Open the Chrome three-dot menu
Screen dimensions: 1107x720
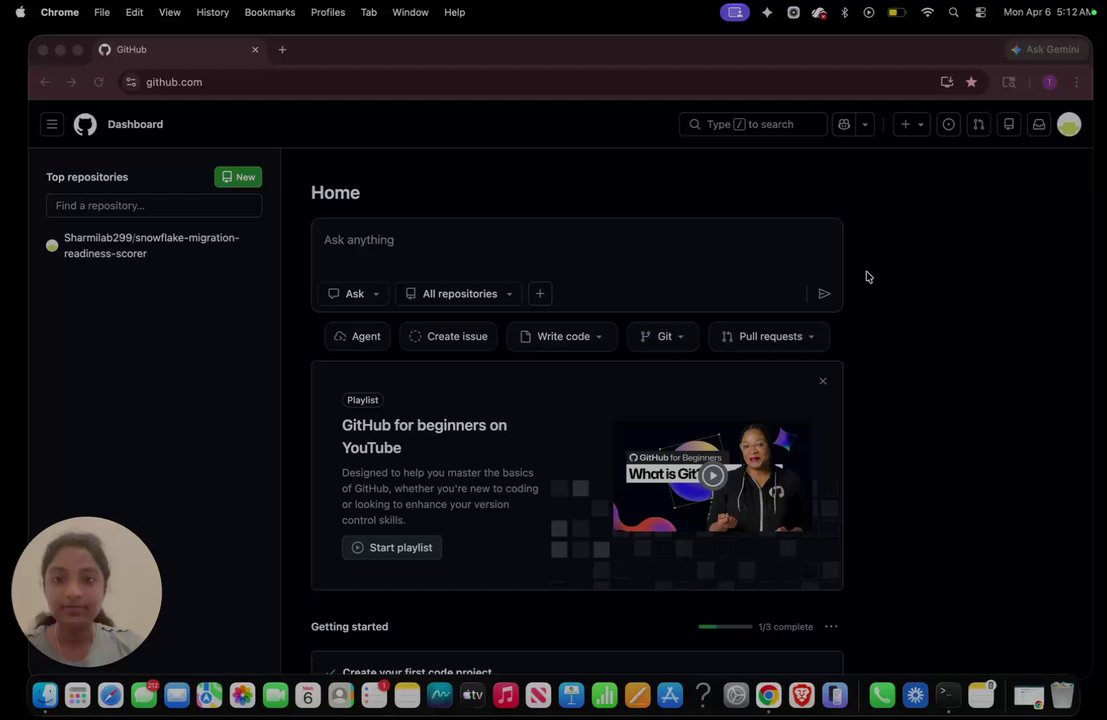1076,83
